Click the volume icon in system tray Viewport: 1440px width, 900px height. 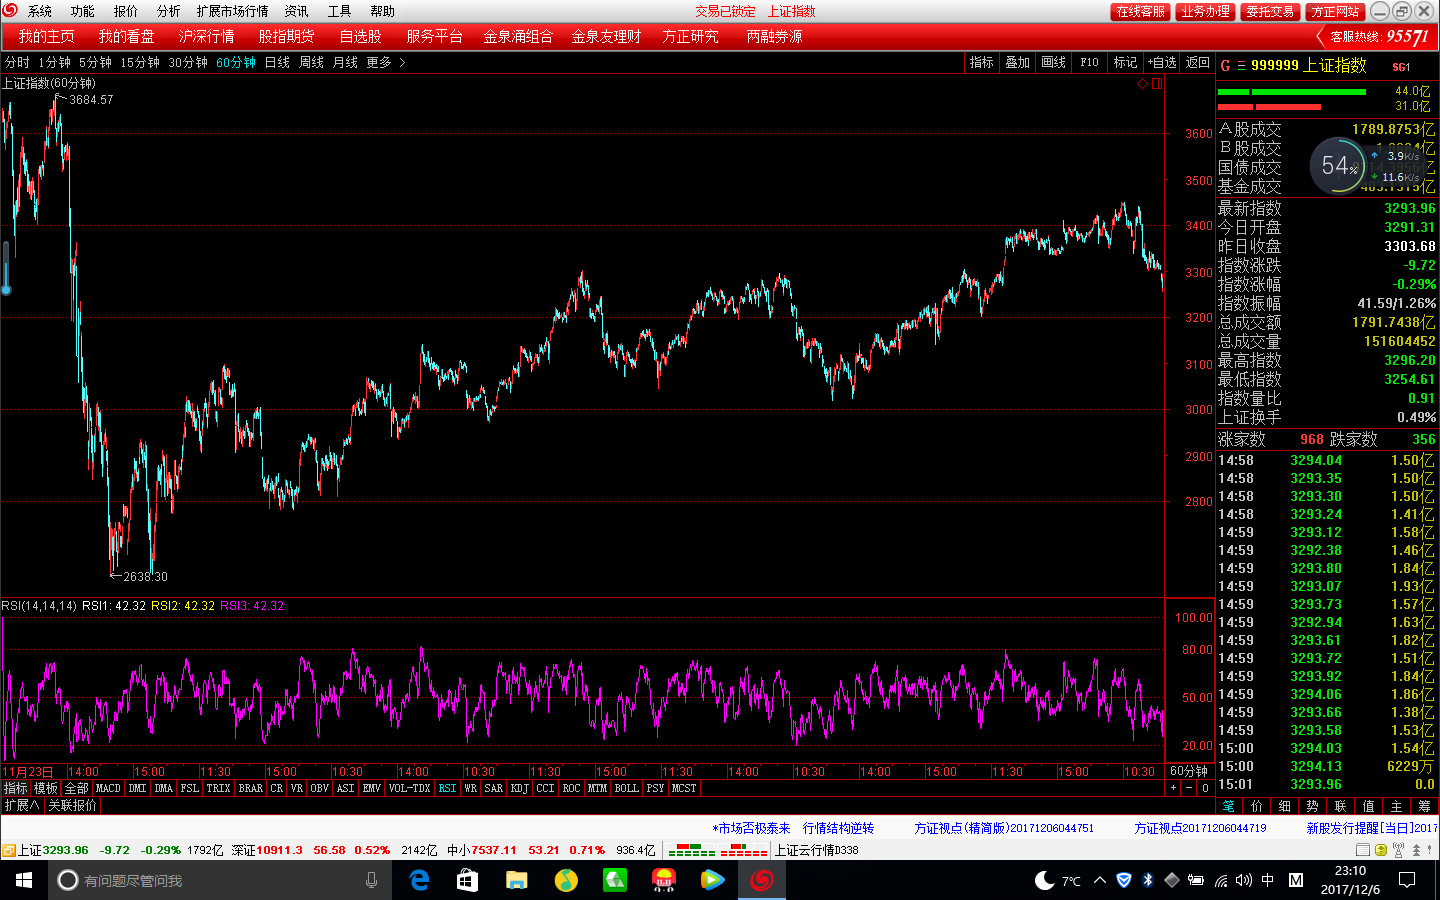(1243, 880)
